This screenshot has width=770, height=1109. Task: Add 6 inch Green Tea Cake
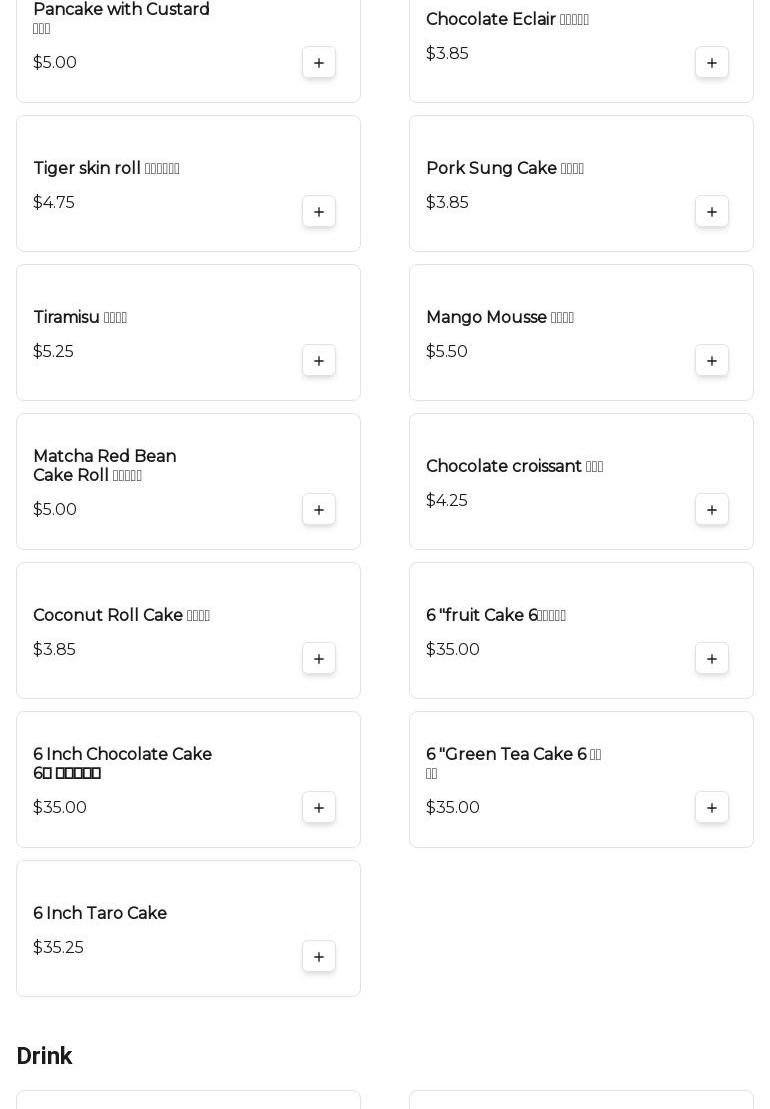click(x=712, y=808)
